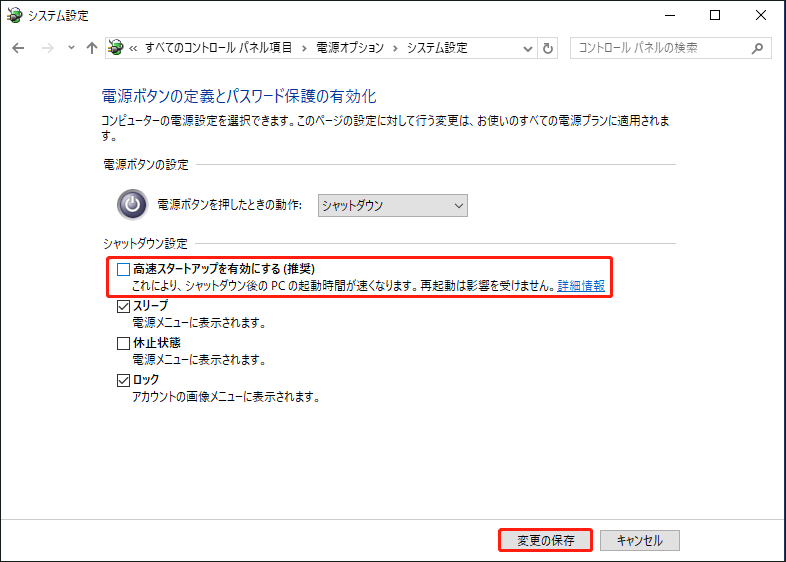Image resolution: width=786 pixels, height=562 pixels.
Task: Click the forward navigation arrow
Action: (48, 48)
